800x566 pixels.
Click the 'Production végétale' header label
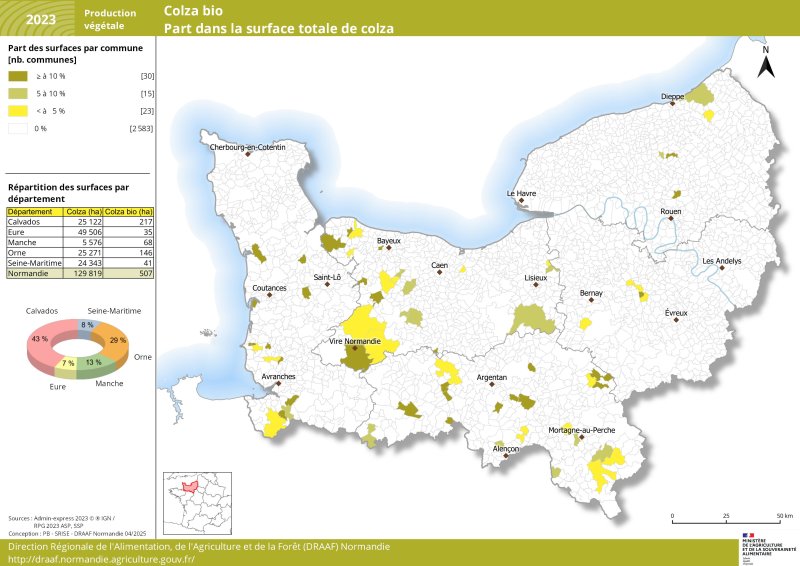coord(110,19)
